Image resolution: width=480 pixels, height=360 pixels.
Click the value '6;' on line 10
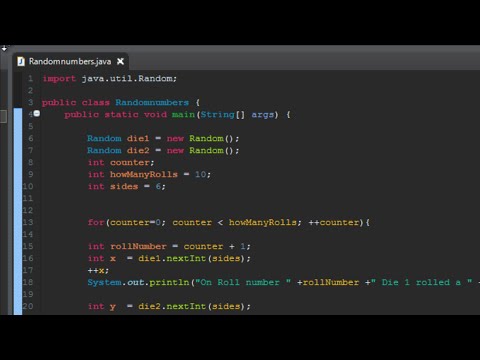[x=160, y=186]
